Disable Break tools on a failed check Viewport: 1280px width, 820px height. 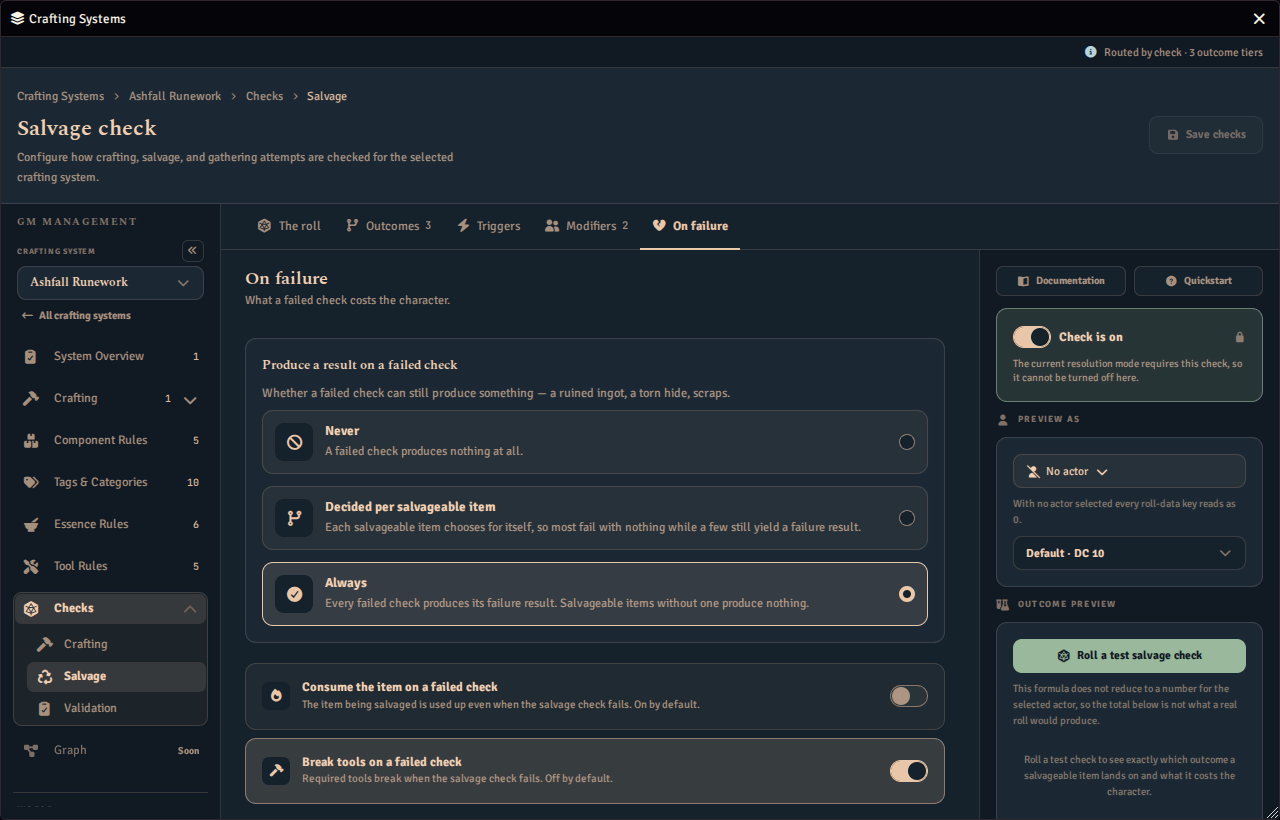coord(909,771)
